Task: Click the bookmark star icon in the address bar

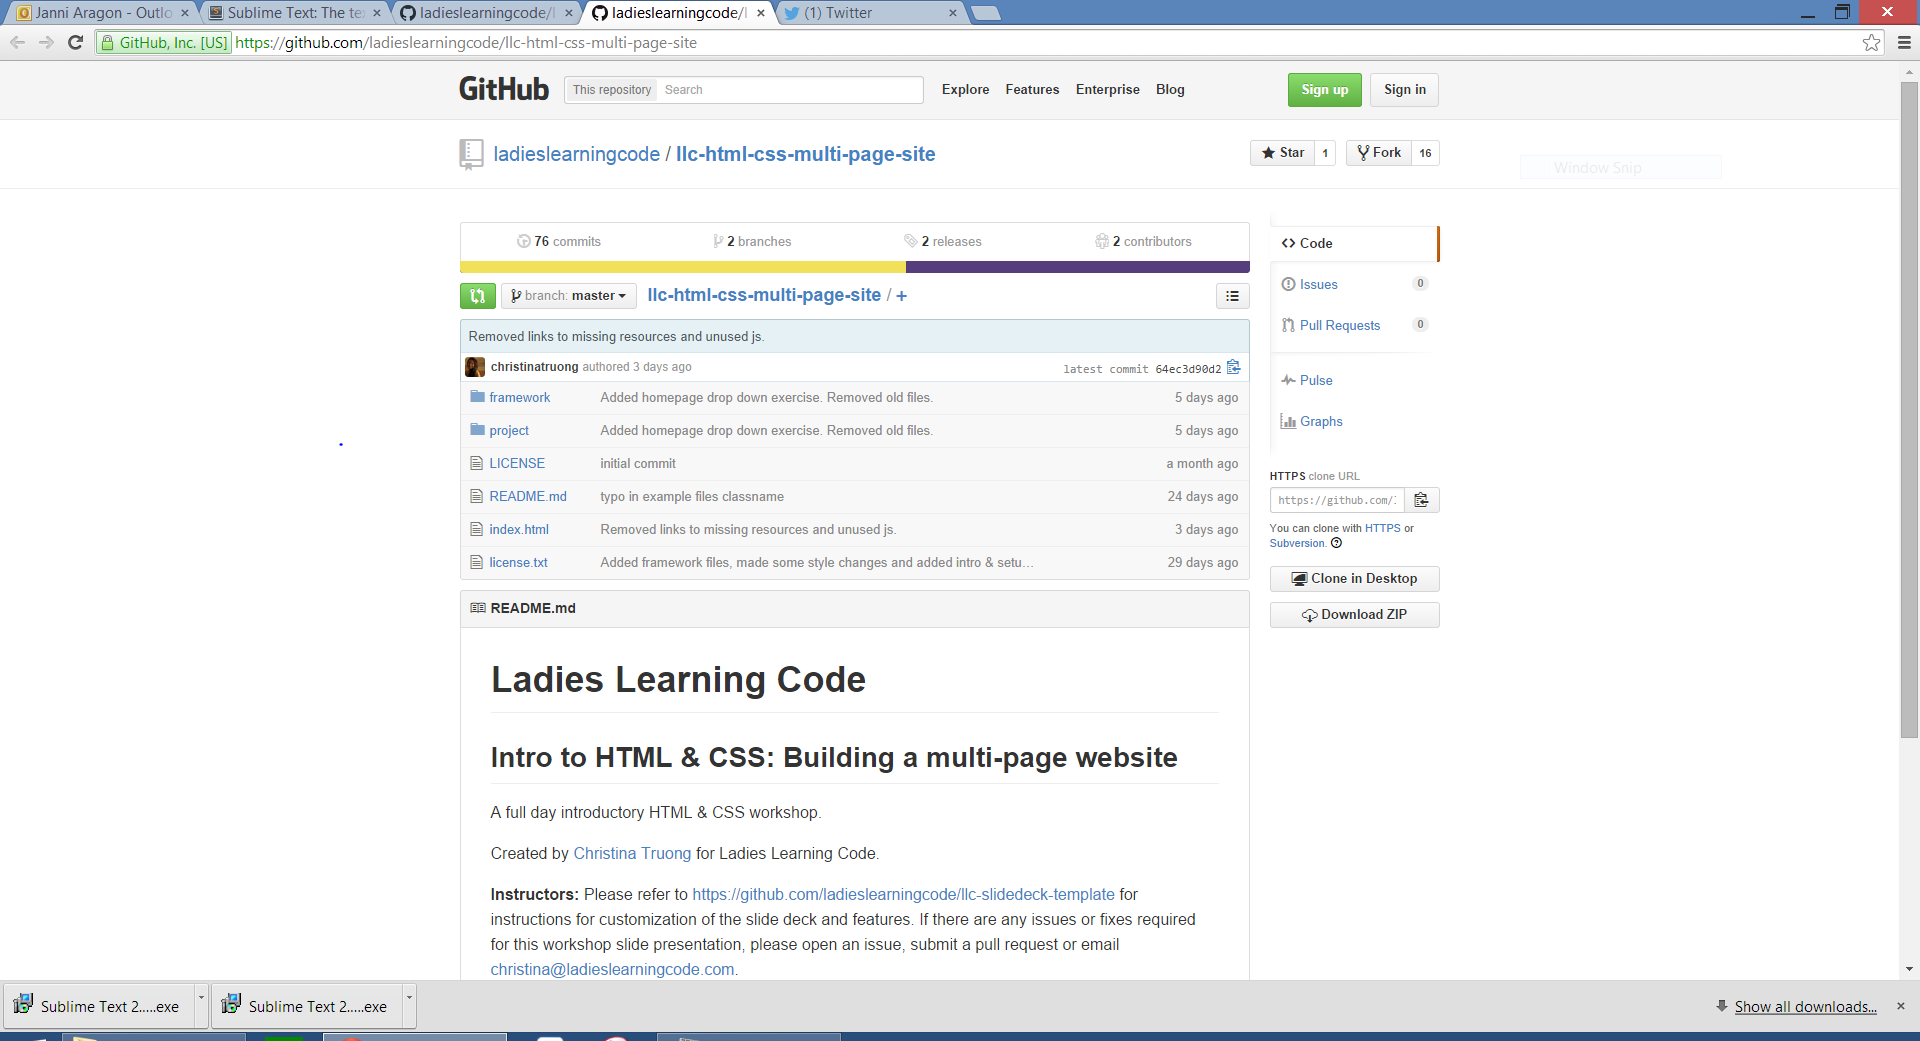Action: [1871, 43]
